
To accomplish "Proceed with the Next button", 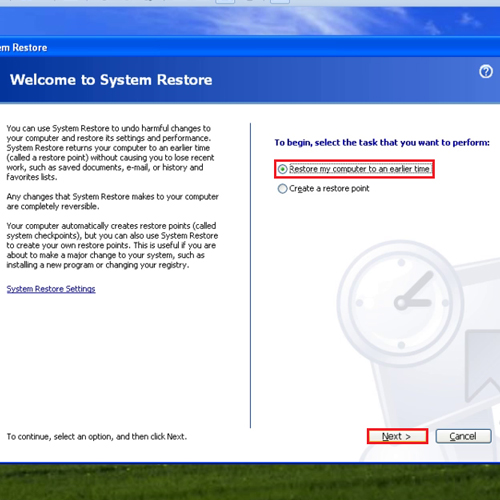I will [x=397, y=436].
